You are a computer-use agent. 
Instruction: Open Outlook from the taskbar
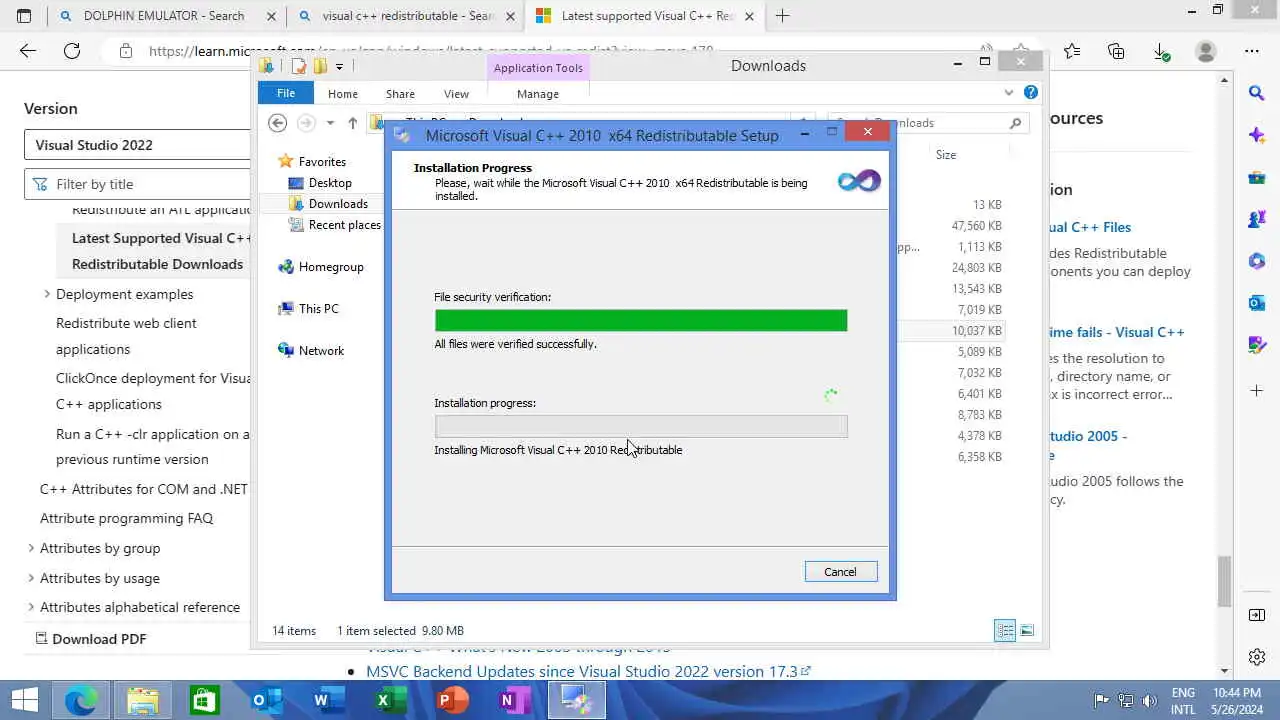pos(265,700)
